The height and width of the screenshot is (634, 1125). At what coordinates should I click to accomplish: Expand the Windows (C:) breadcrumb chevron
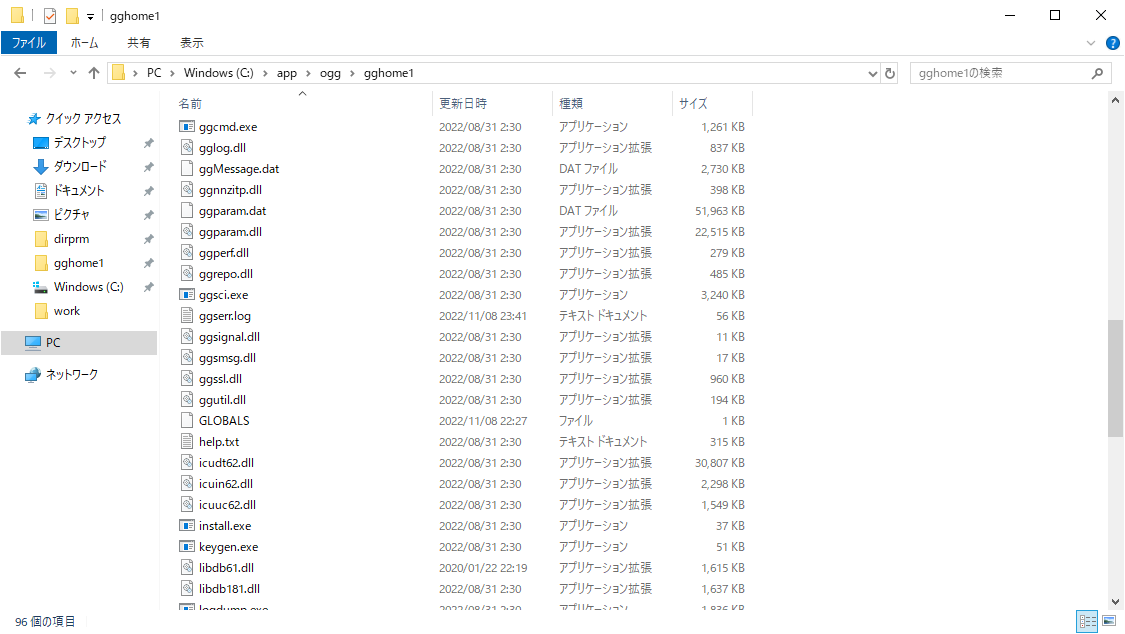[265, 73]
